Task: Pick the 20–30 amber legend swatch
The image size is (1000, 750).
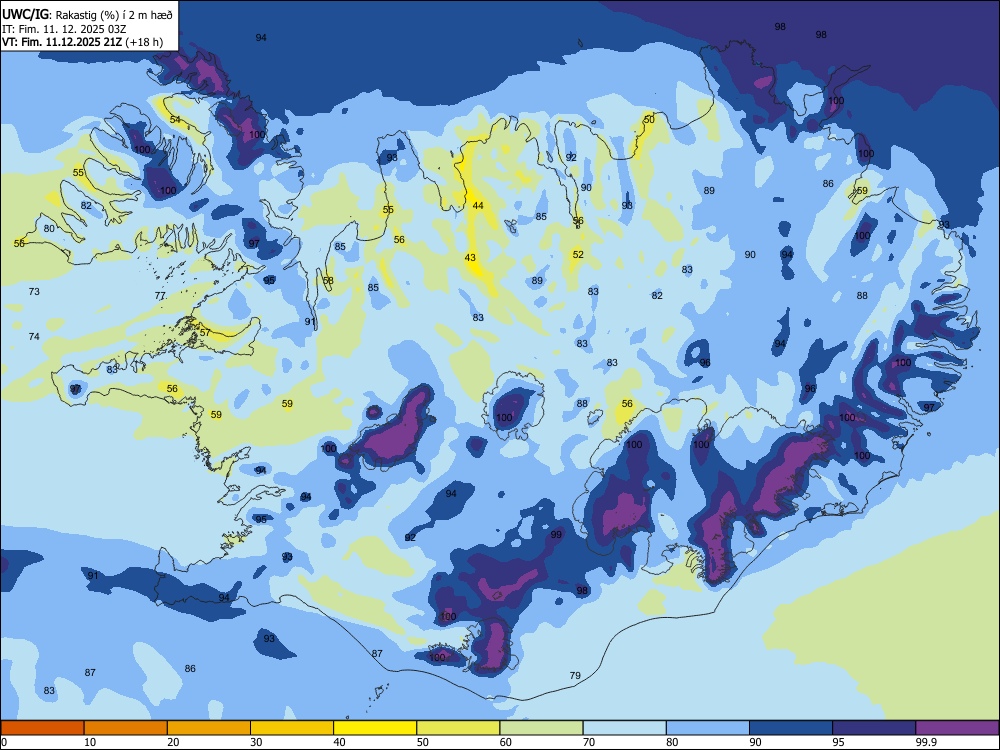Action: coord(209,728)
